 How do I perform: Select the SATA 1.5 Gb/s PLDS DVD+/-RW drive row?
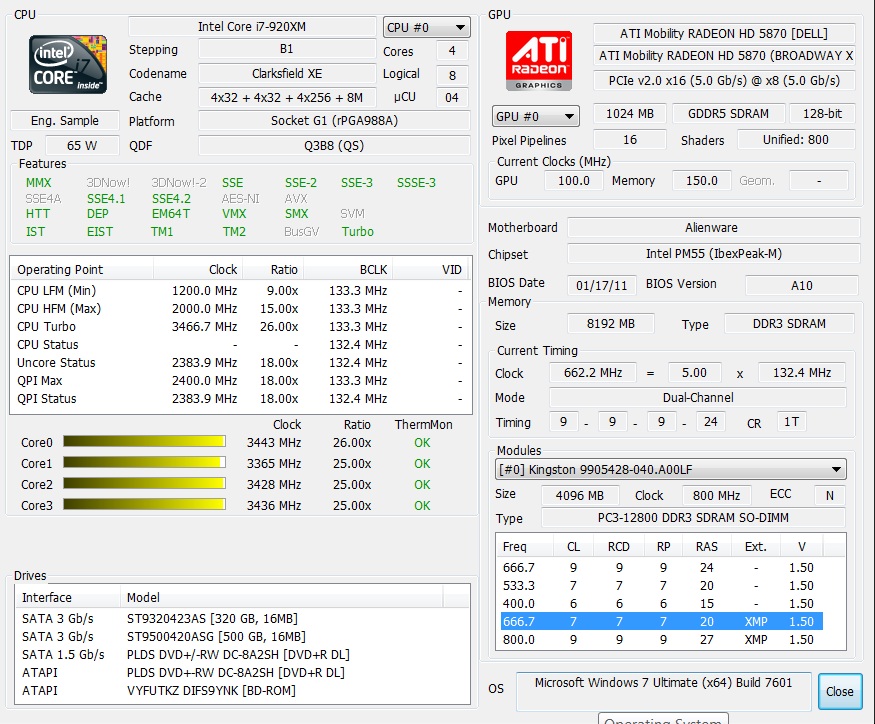click(x=242, y=654)
